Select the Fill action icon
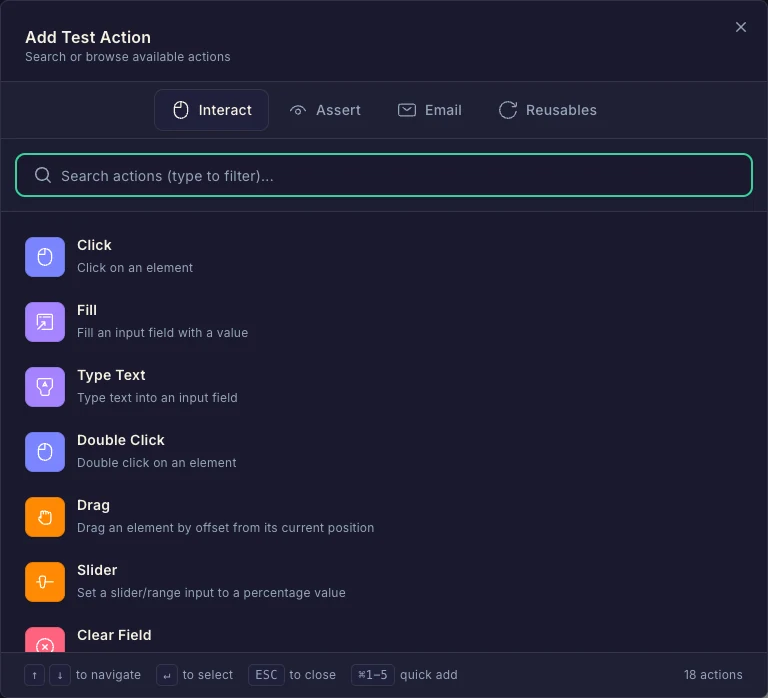 click(x=45, y=322)
